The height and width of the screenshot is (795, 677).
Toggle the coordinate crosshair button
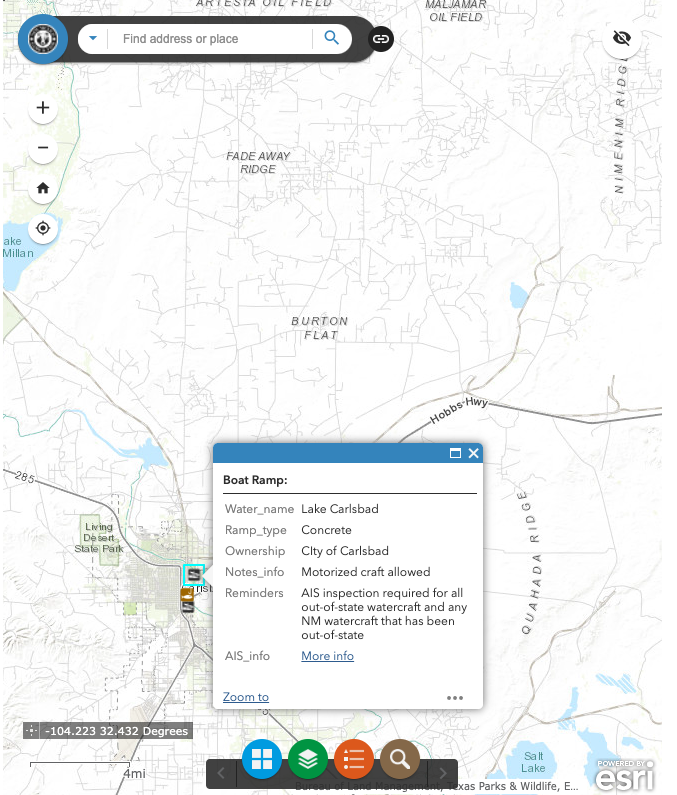[x=31, y=731]
